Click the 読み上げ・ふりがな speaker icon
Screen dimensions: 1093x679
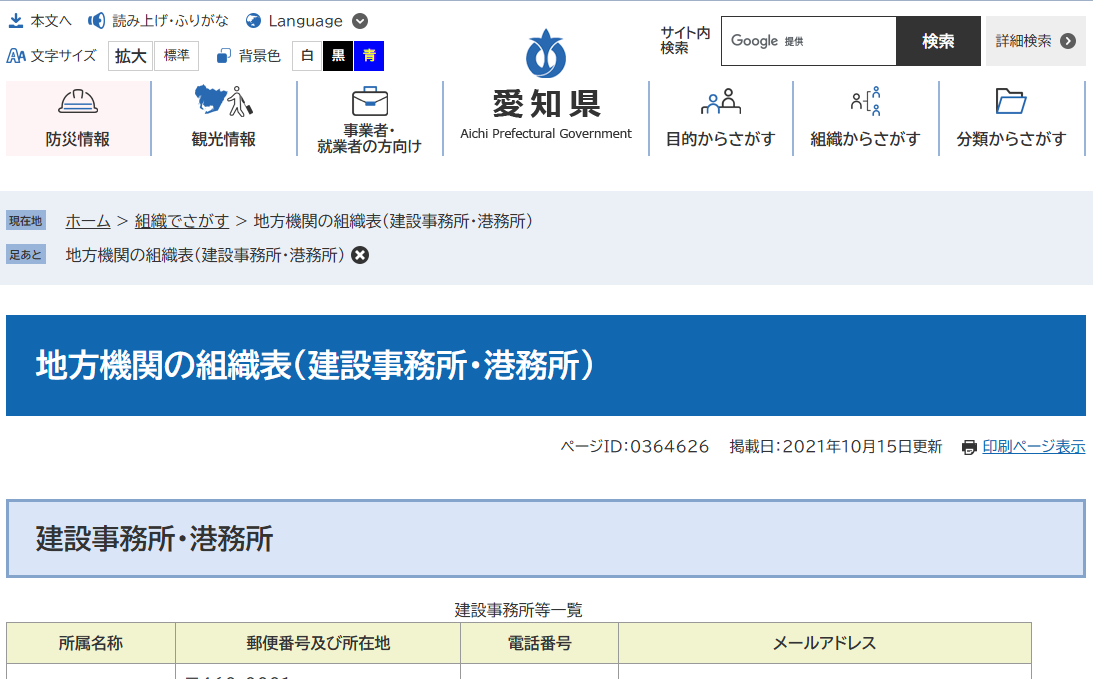pyautogui.click(x=96, y=18)
